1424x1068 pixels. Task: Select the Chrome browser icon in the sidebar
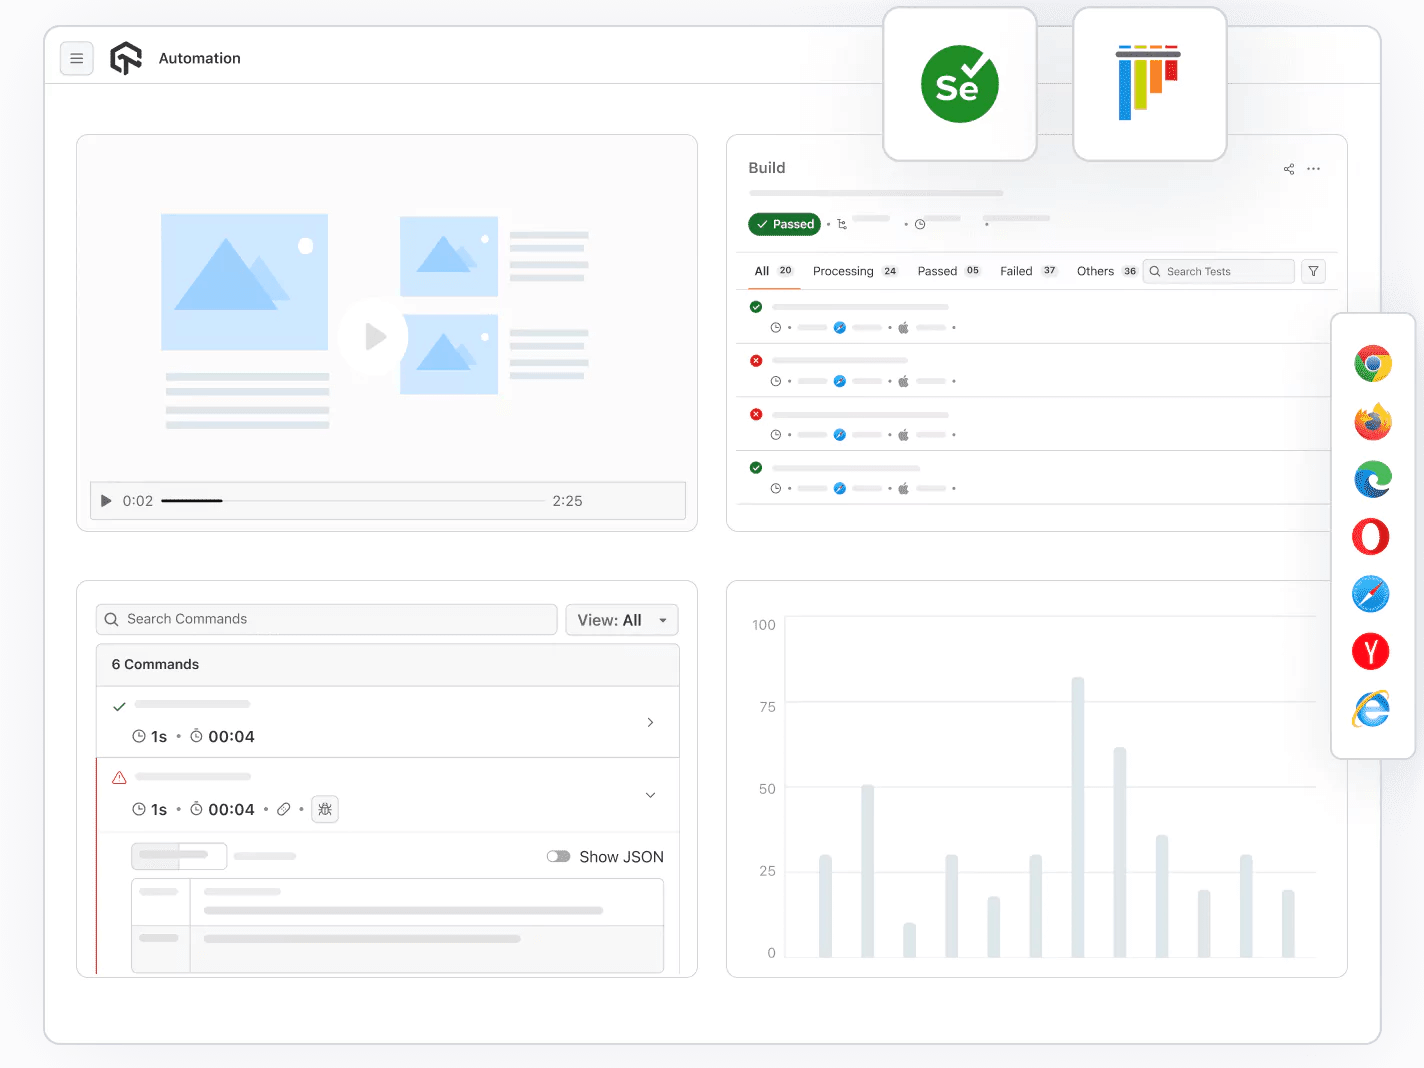[x=1371, y=363]
